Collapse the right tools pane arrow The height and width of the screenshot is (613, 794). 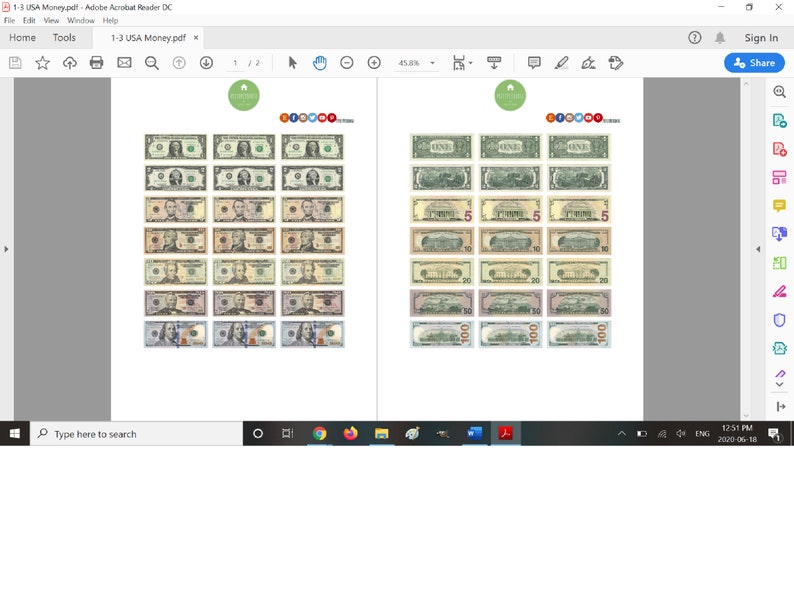pyautogui.click(x=758, y=249)
